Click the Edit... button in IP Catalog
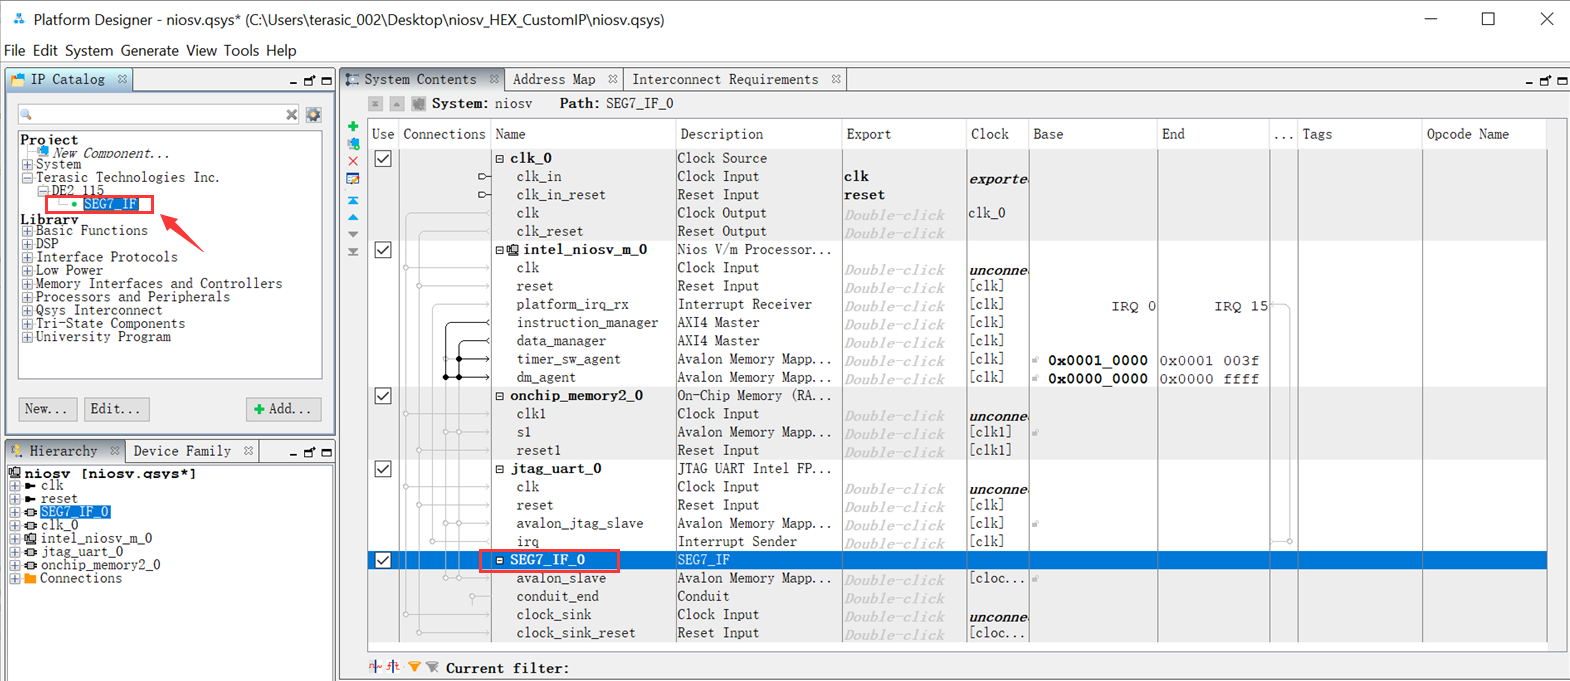 [115, 409]
